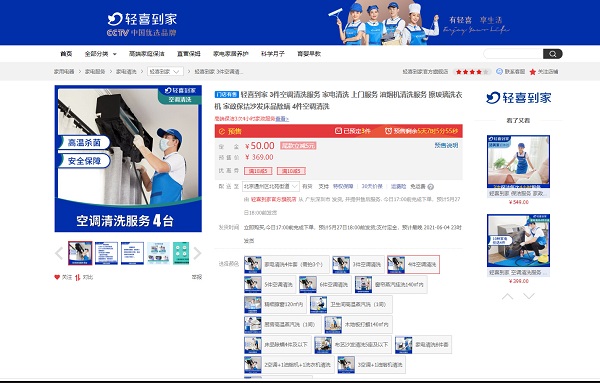
Task: Click the store star rating
Action: (472, 72)
